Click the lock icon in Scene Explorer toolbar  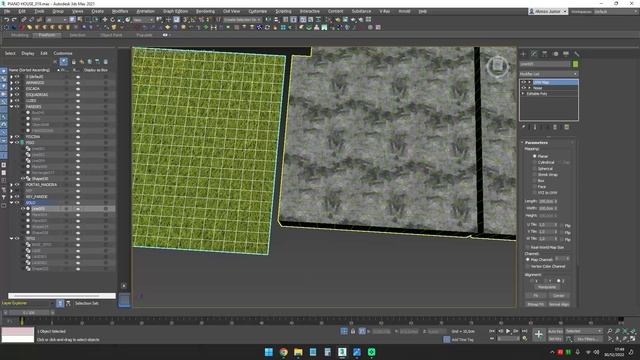tap(73, 62)
